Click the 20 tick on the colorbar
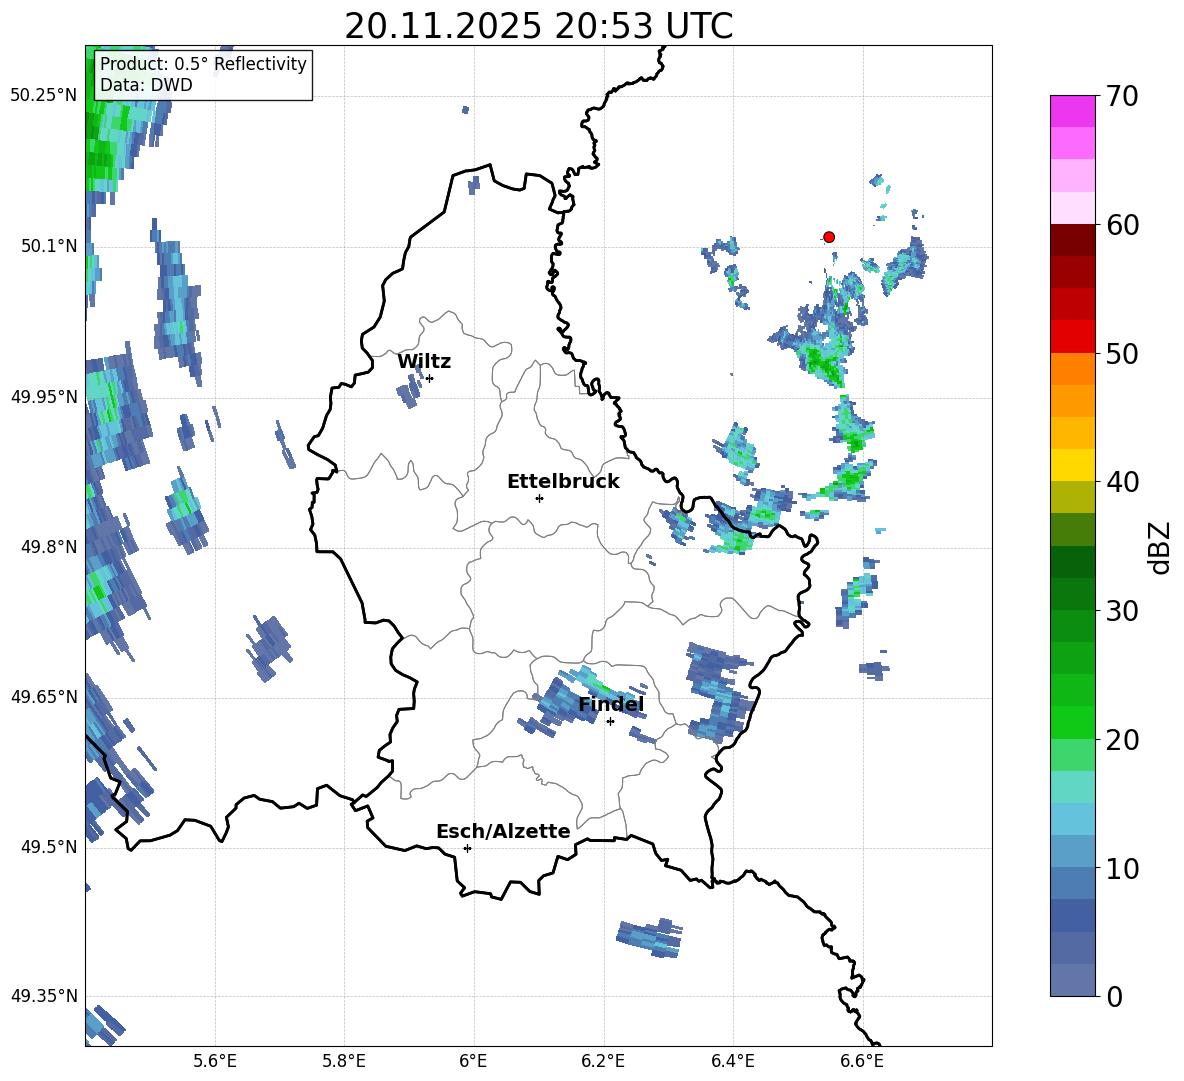The height and width of the screenshot is (1081, 1184). 1122,740
